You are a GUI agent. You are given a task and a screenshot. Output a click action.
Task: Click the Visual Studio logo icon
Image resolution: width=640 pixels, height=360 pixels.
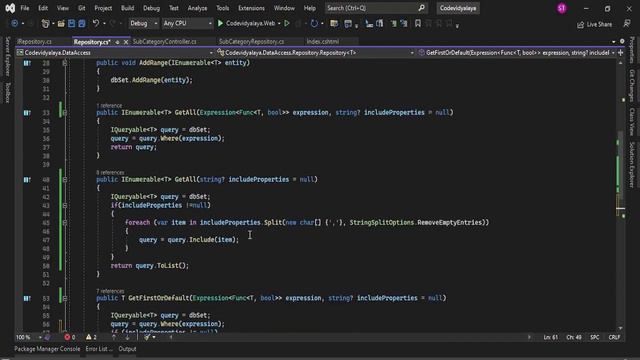click(10, 8)
